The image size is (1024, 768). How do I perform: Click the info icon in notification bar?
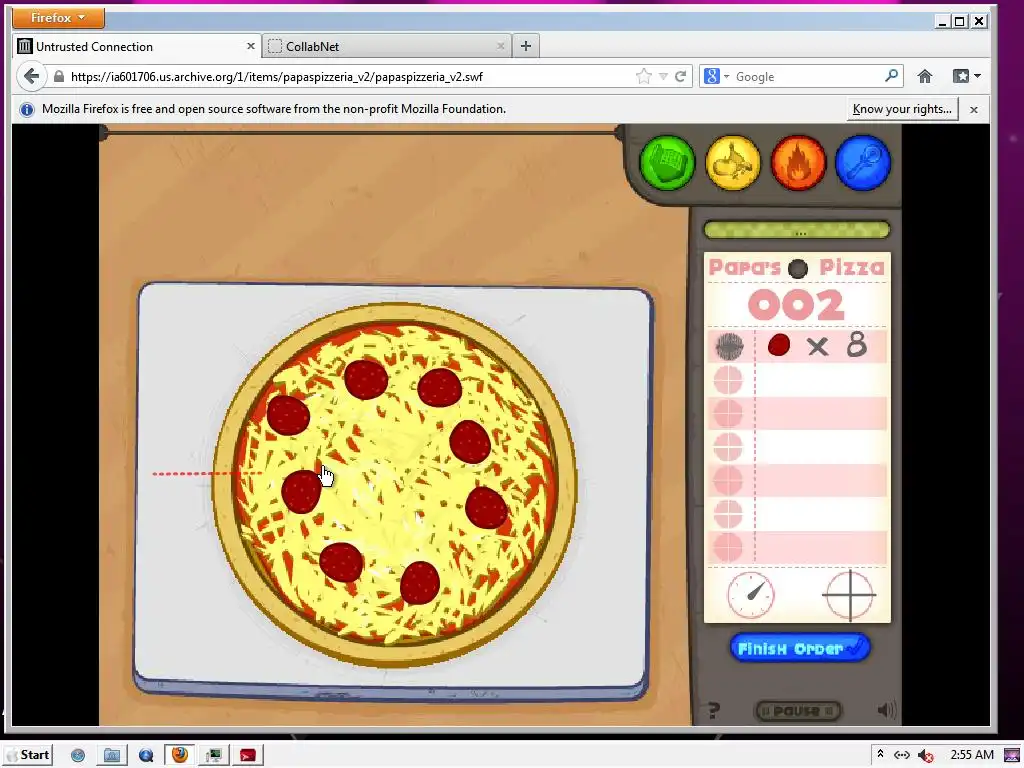(27, 110)
